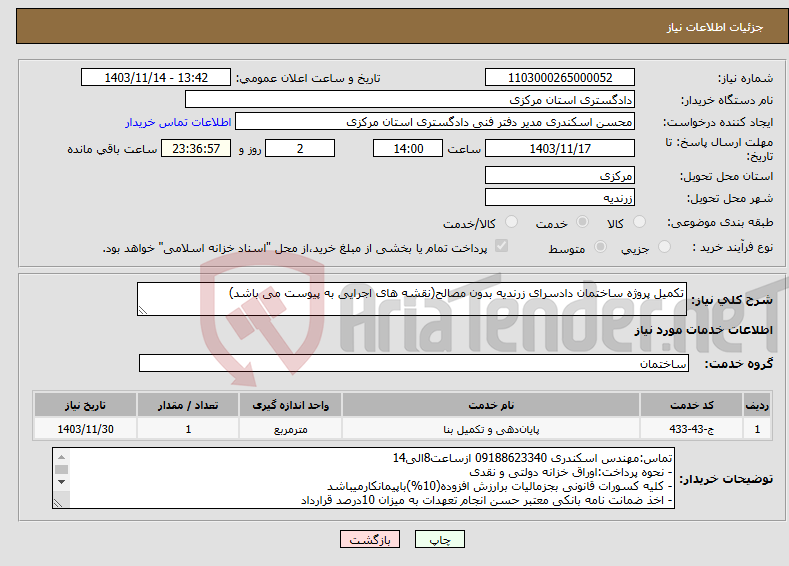Click service name پایان‌دهی و تکمیل بنا

pyautogui.click(x=491, y=429)
